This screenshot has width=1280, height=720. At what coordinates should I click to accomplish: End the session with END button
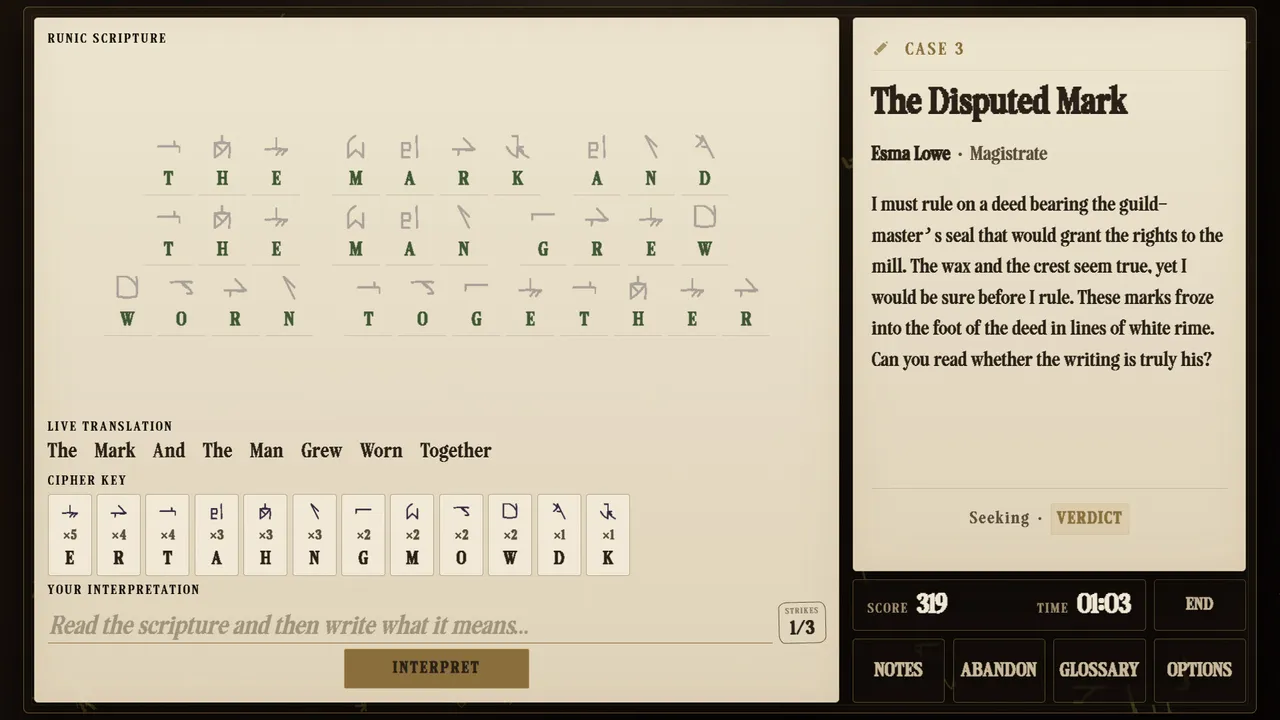1200,604
